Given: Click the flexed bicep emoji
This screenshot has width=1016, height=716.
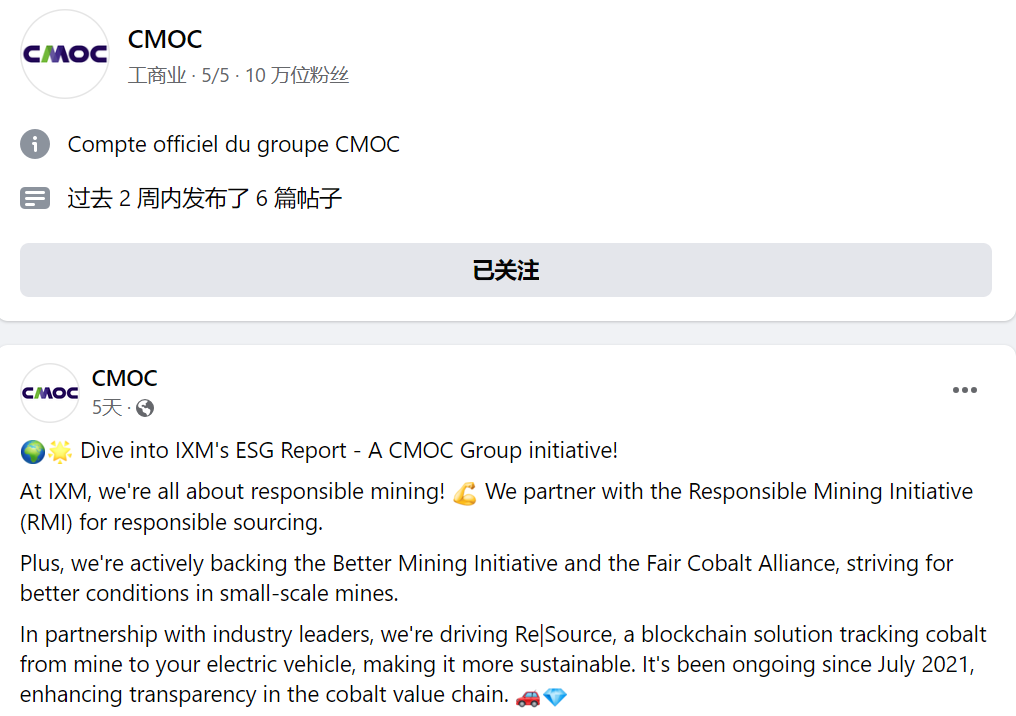Looking at the screenshot, I should point(464,493).
